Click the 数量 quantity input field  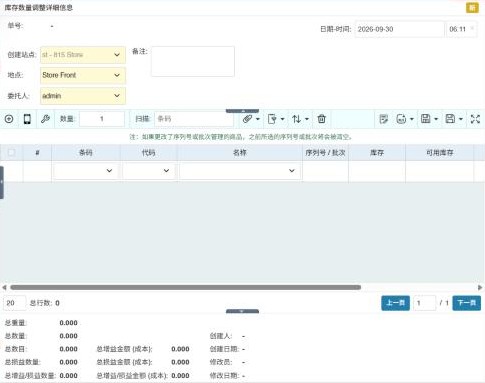pos(102,119)
